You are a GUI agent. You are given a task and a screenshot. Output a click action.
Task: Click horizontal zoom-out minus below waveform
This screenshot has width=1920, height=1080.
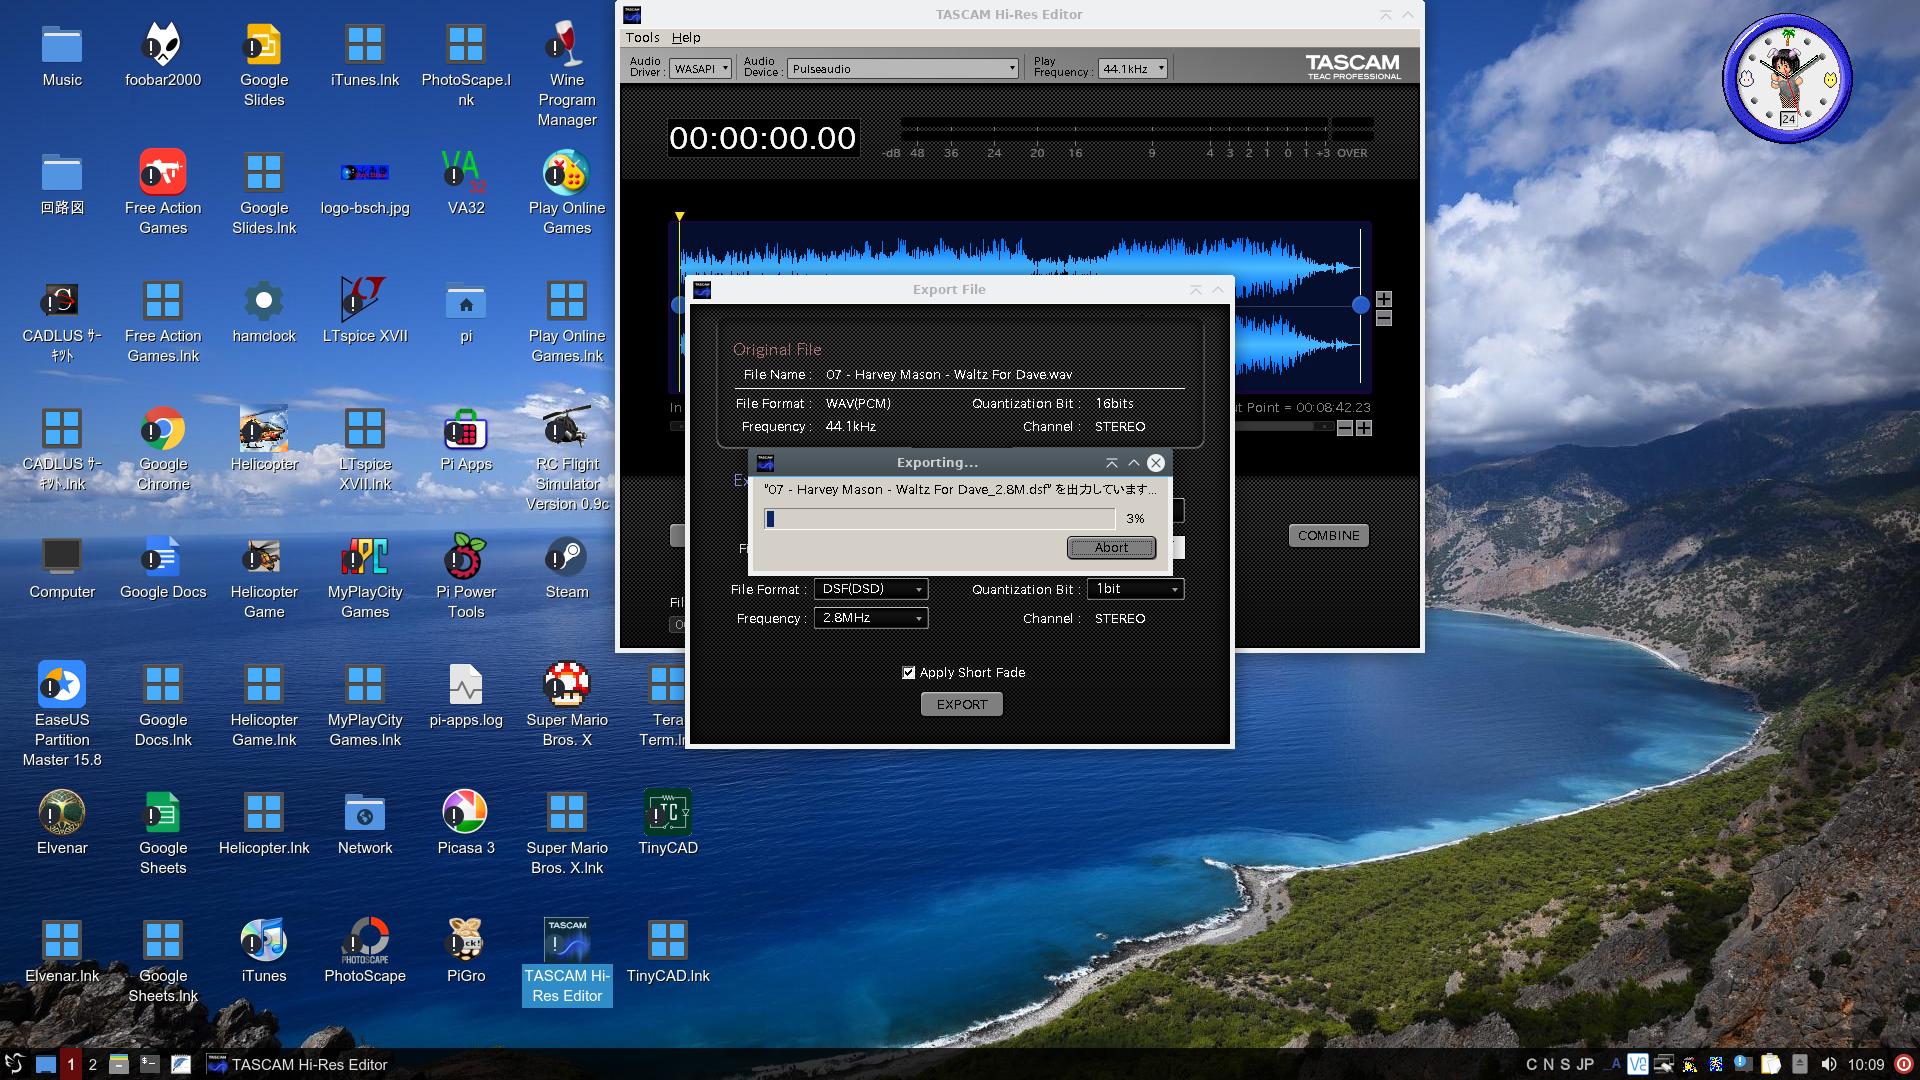click(1345, 428)
